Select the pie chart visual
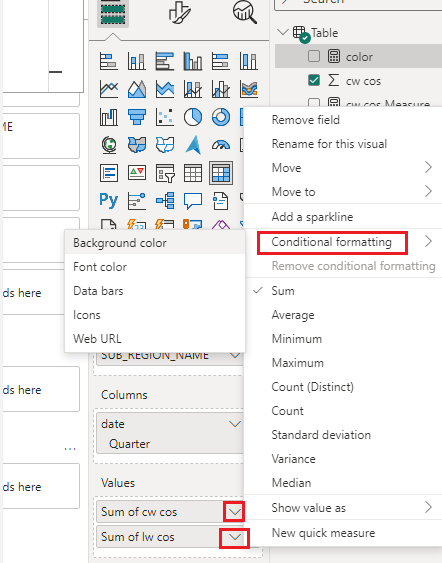The image size is (442, 563). [193, 117]
